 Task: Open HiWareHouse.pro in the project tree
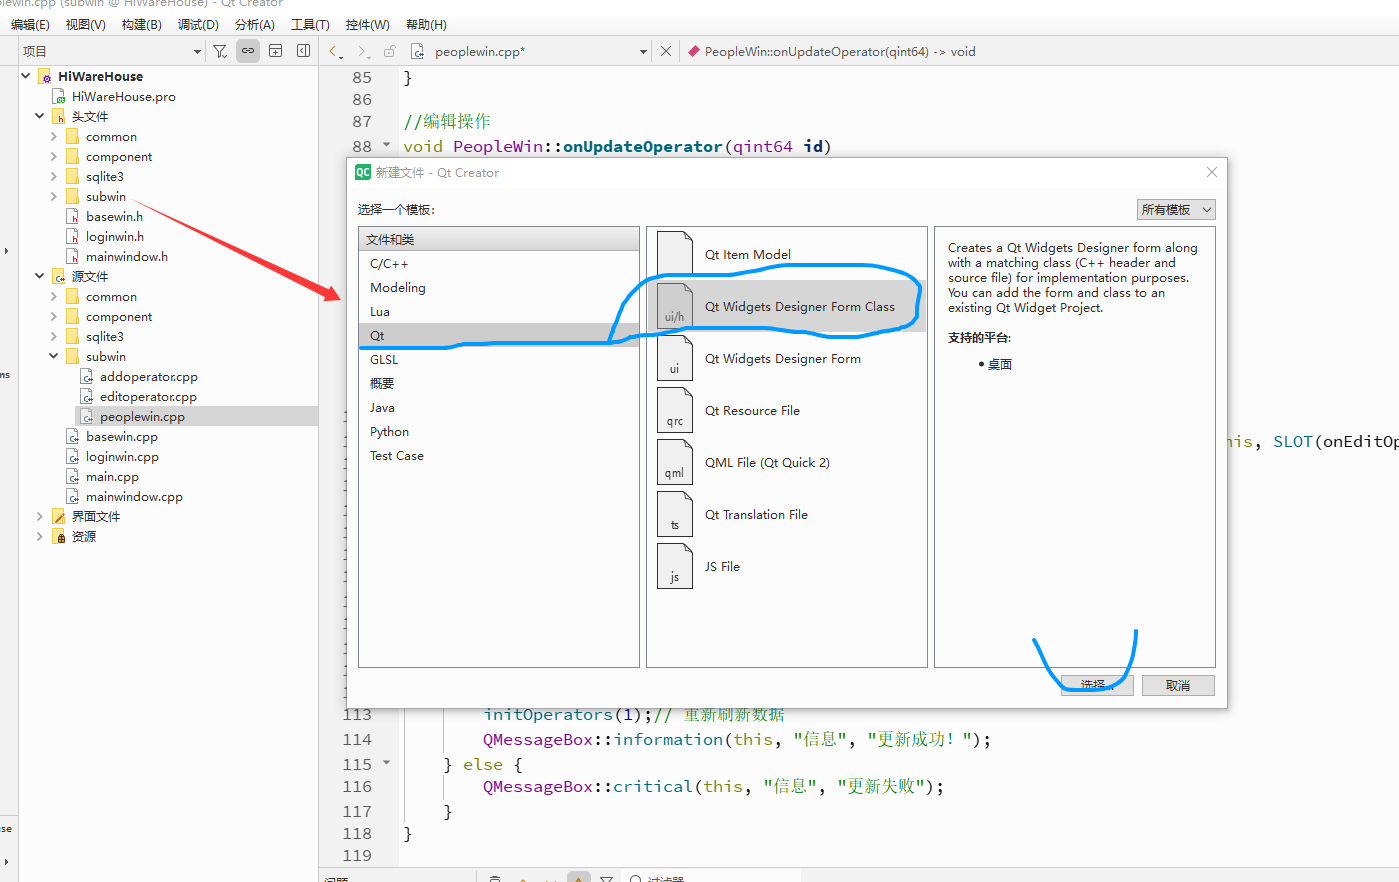tap(123, 96)
